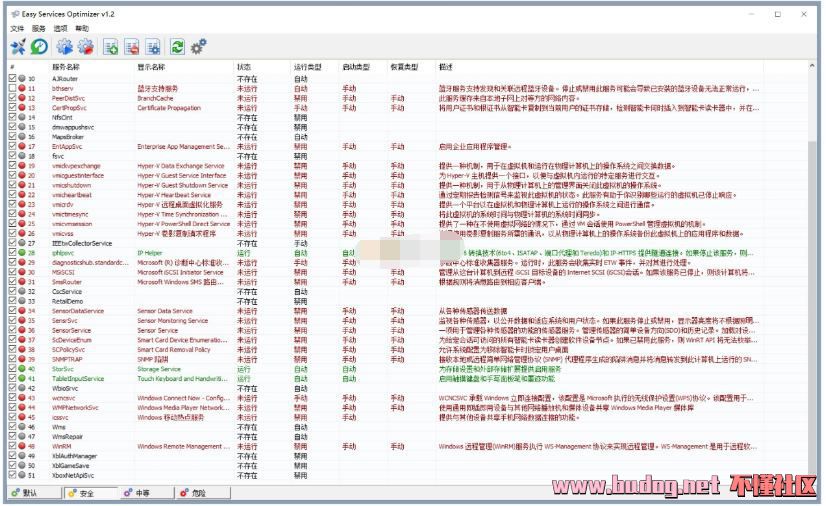This screenshot has height=506, width=826.
Task: Uncheck the SensorDataService row checkbox
Action: pyautogui.click(x=13, y=311)
